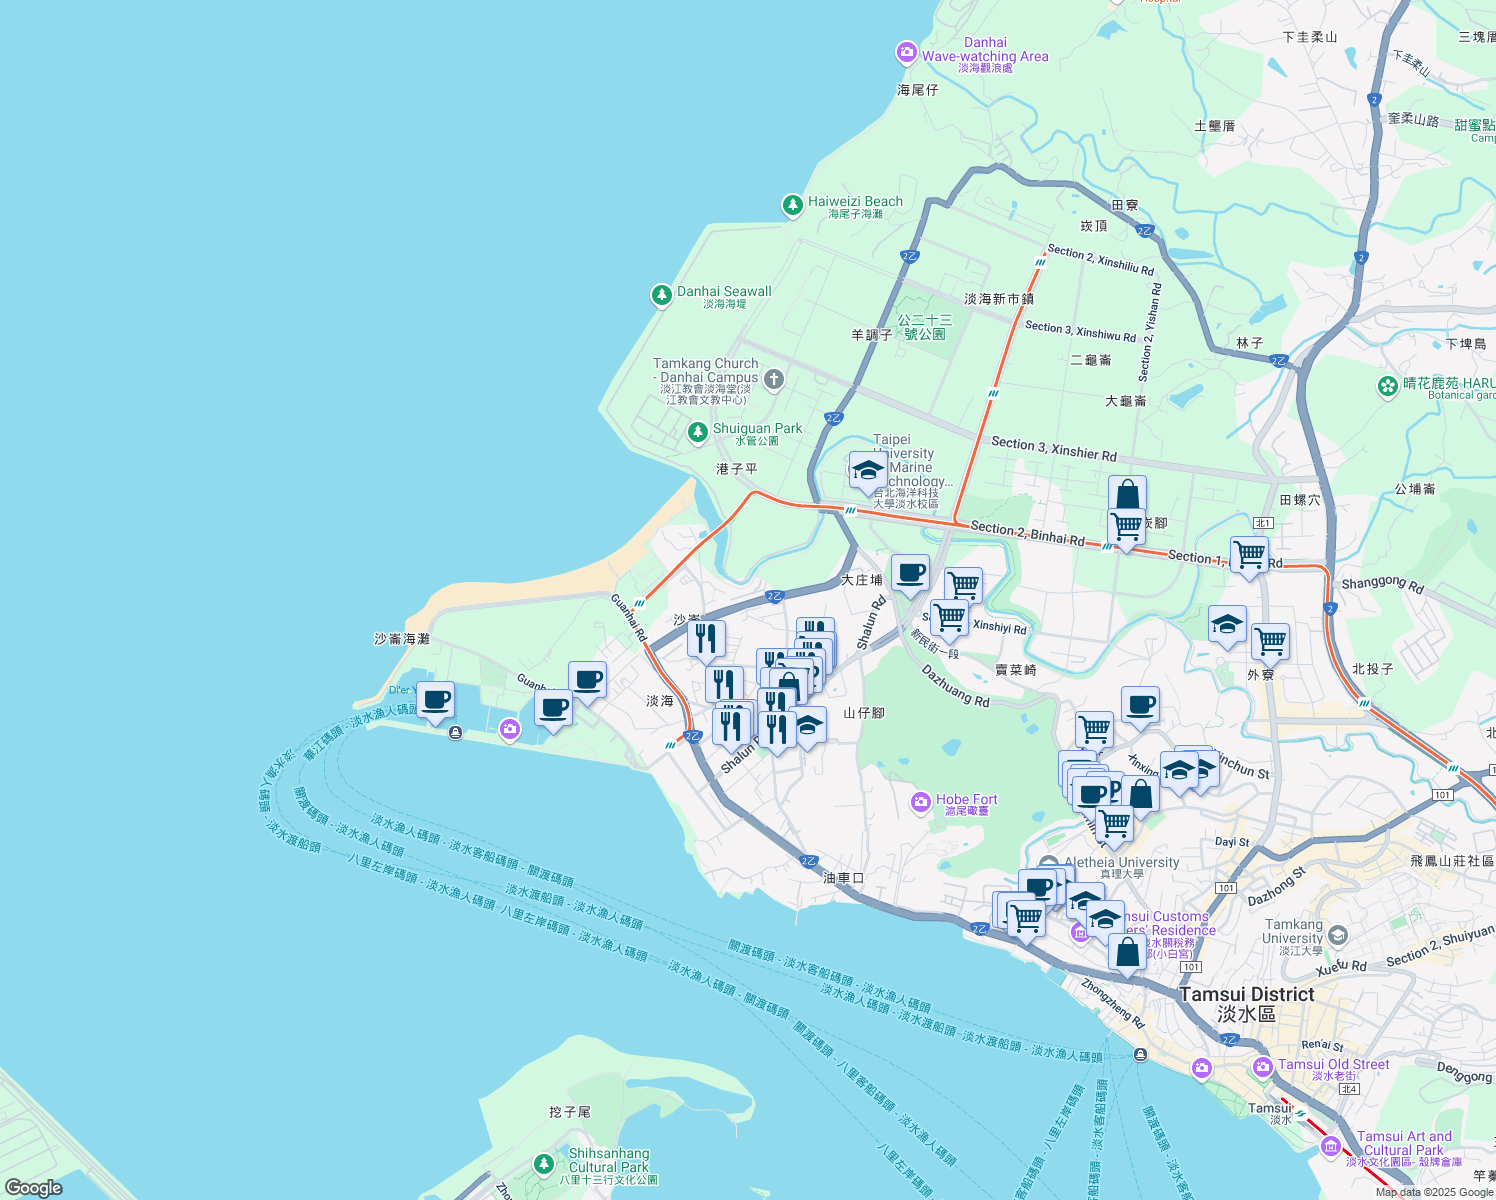Image resolution: width=1496 pixels, height=1200 pixels.
Task: Click coffee cup marker north of Xinchun St
Action: (1140, 707)
